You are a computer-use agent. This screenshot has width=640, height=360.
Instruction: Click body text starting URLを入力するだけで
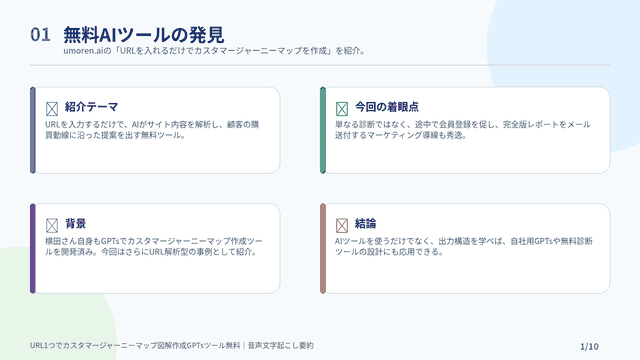pyautogui.click(x=152, y=130)
